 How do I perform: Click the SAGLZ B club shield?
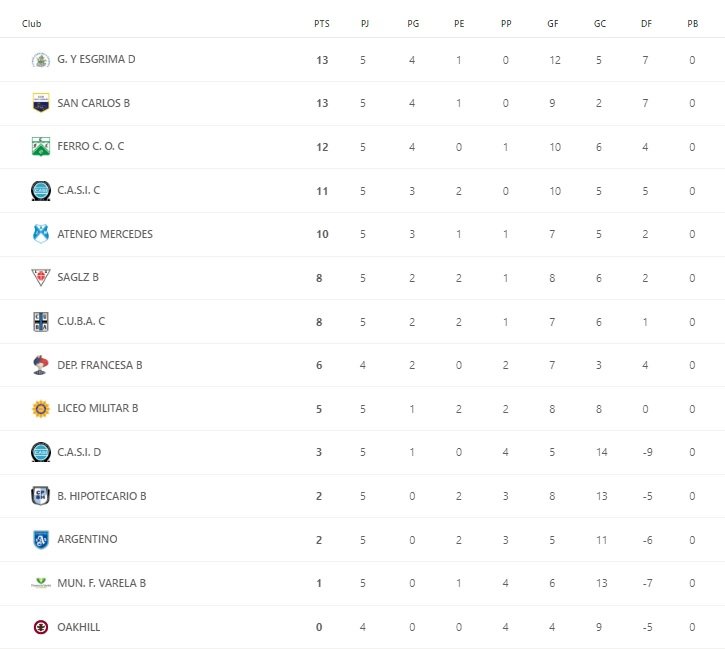coord(40,277)
